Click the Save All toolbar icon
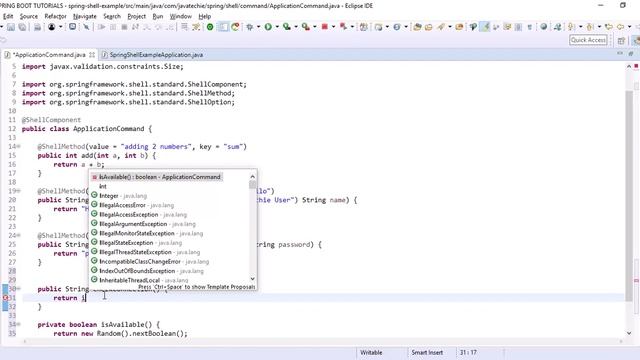This screenshot has height=360, width=640. [22, 27]
